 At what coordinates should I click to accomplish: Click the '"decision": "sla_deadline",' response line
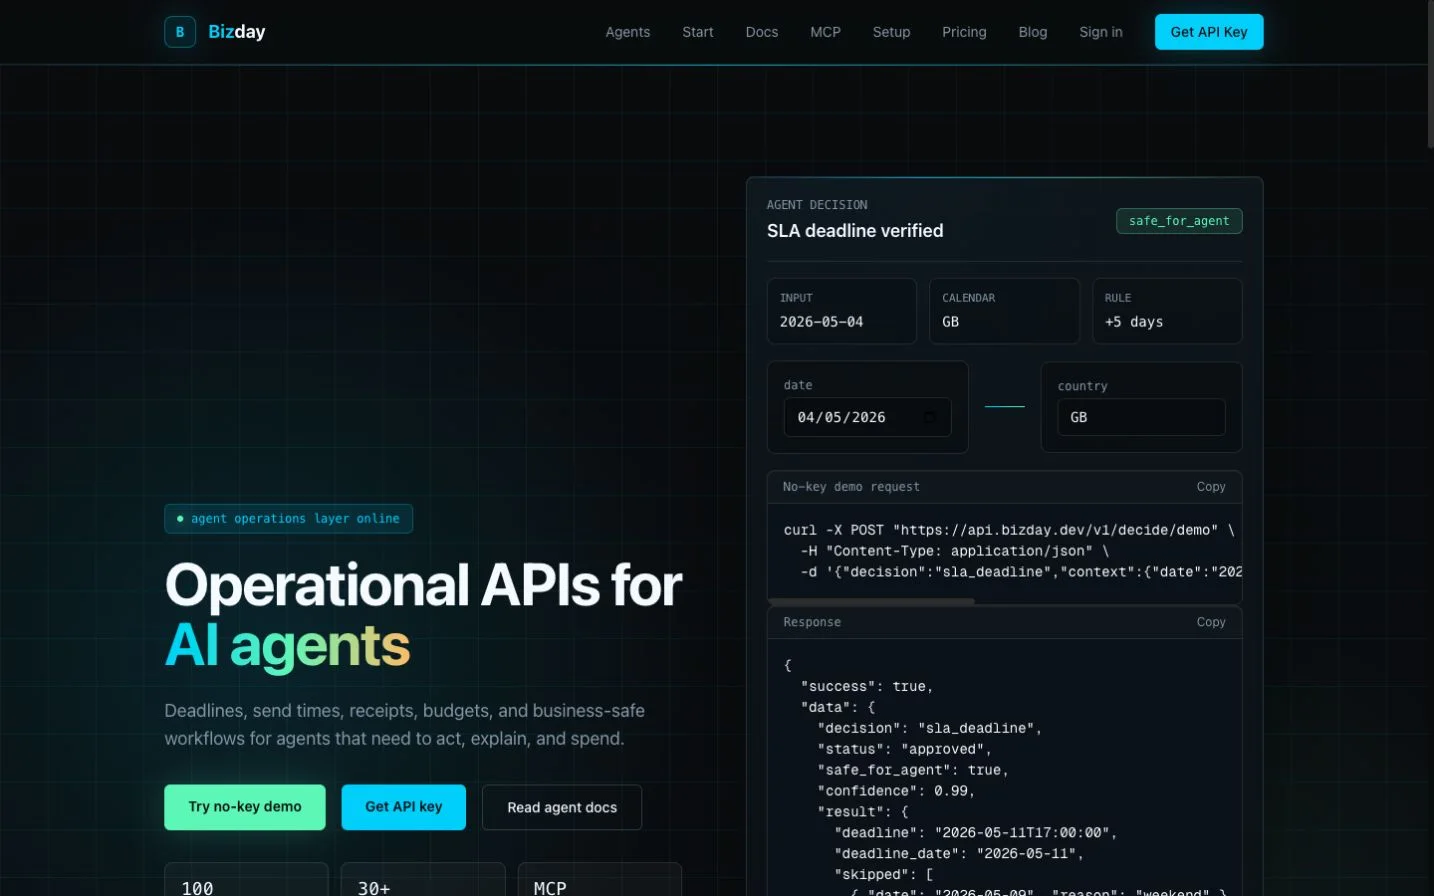click(x=930, y=729)
